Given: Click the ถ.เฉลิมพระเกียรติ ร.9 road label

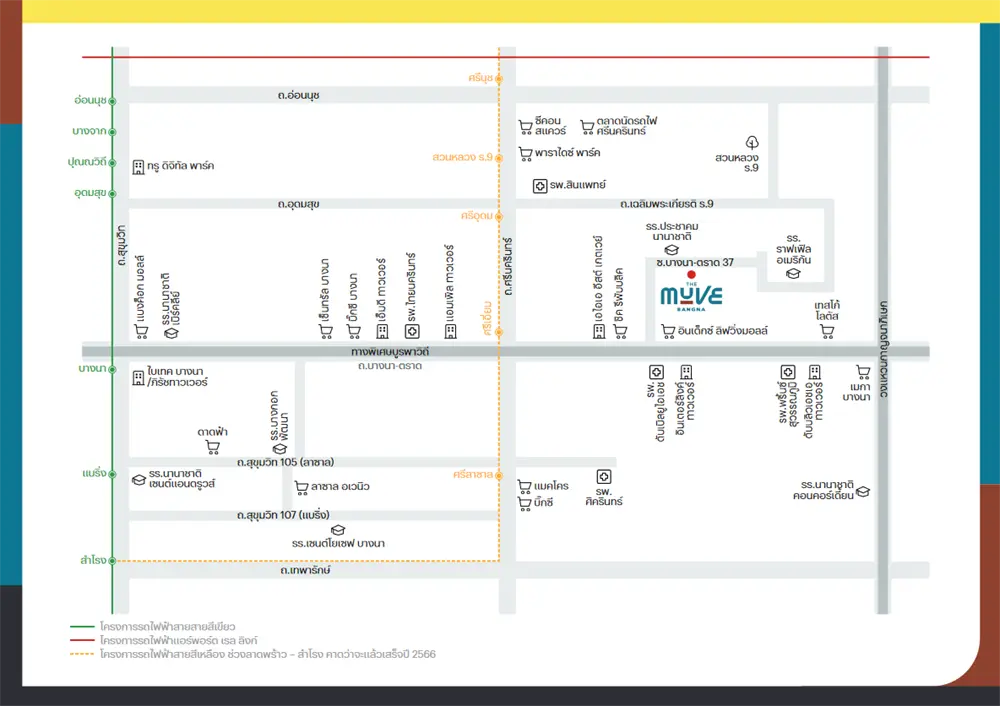Looking at the screenshot, I should click(x=666, y=204).
